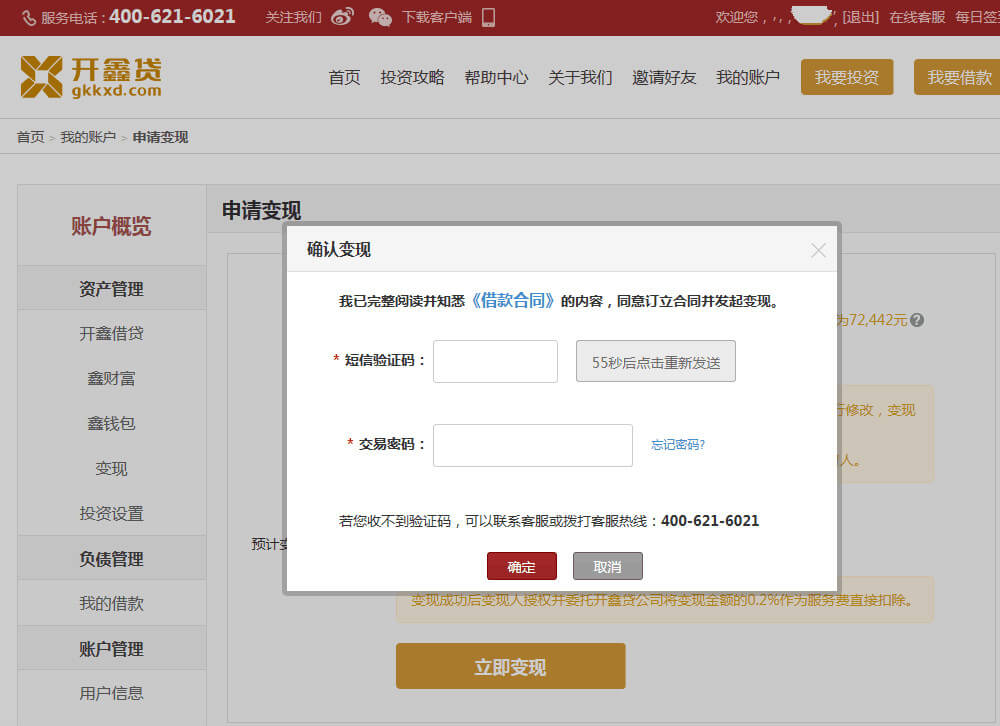Click the resend SMS code button

click(x=655, y=362)
